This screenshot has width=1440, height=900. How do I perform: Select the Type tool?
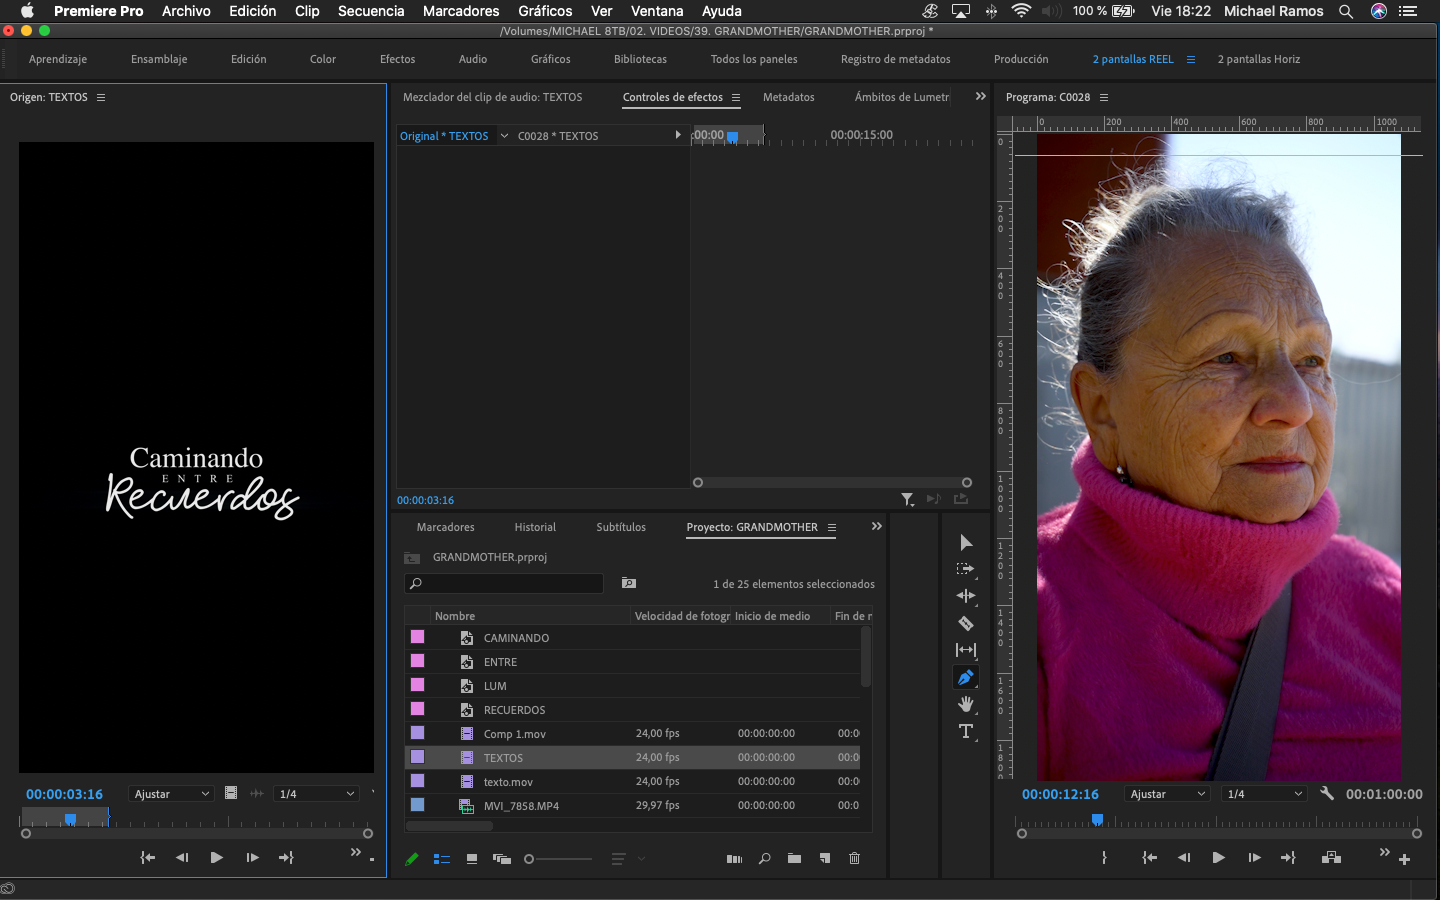click(965, 731)
